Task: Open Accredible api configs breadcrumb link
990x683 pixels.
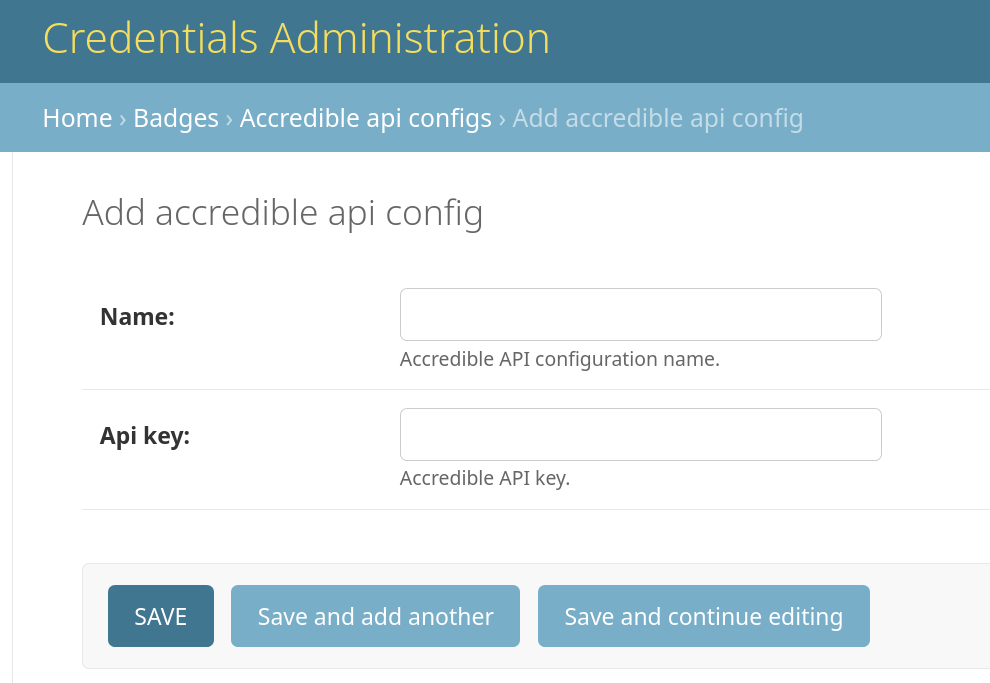Action: coord(366,118)
